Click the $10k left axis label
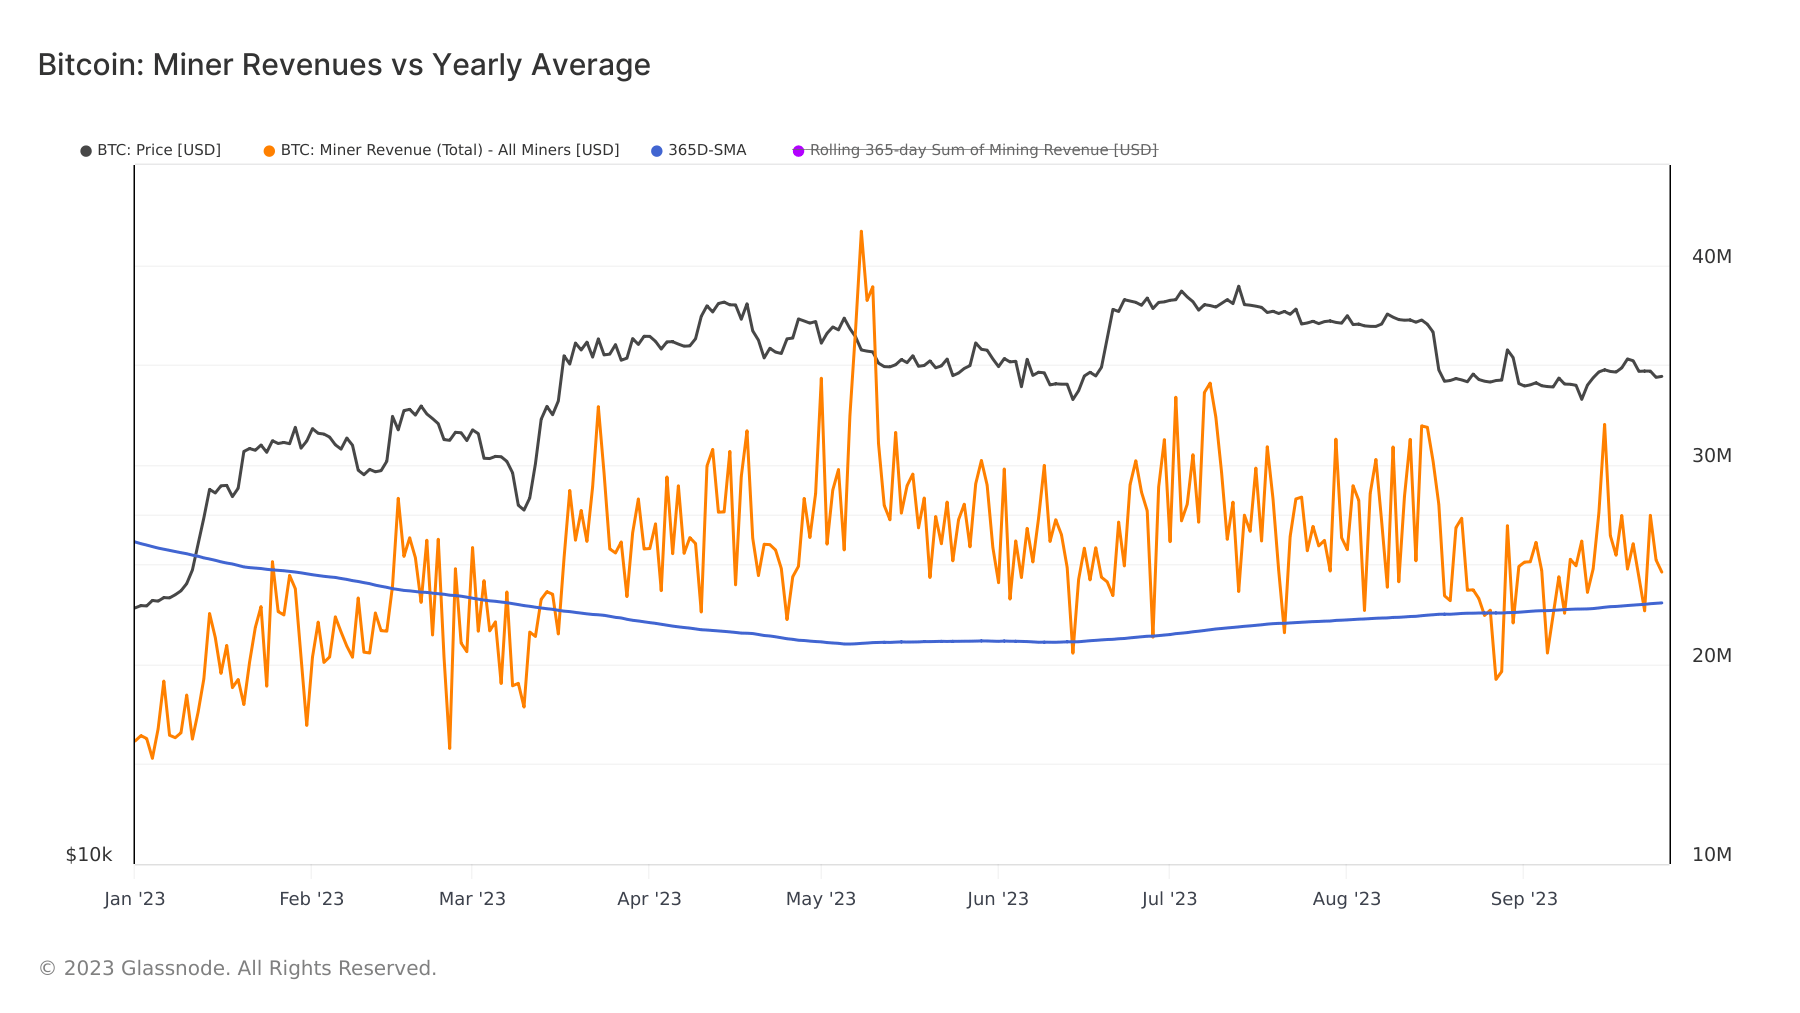Image resolution: width=1800 pixels, height=1013 pixels. [89, 855]
